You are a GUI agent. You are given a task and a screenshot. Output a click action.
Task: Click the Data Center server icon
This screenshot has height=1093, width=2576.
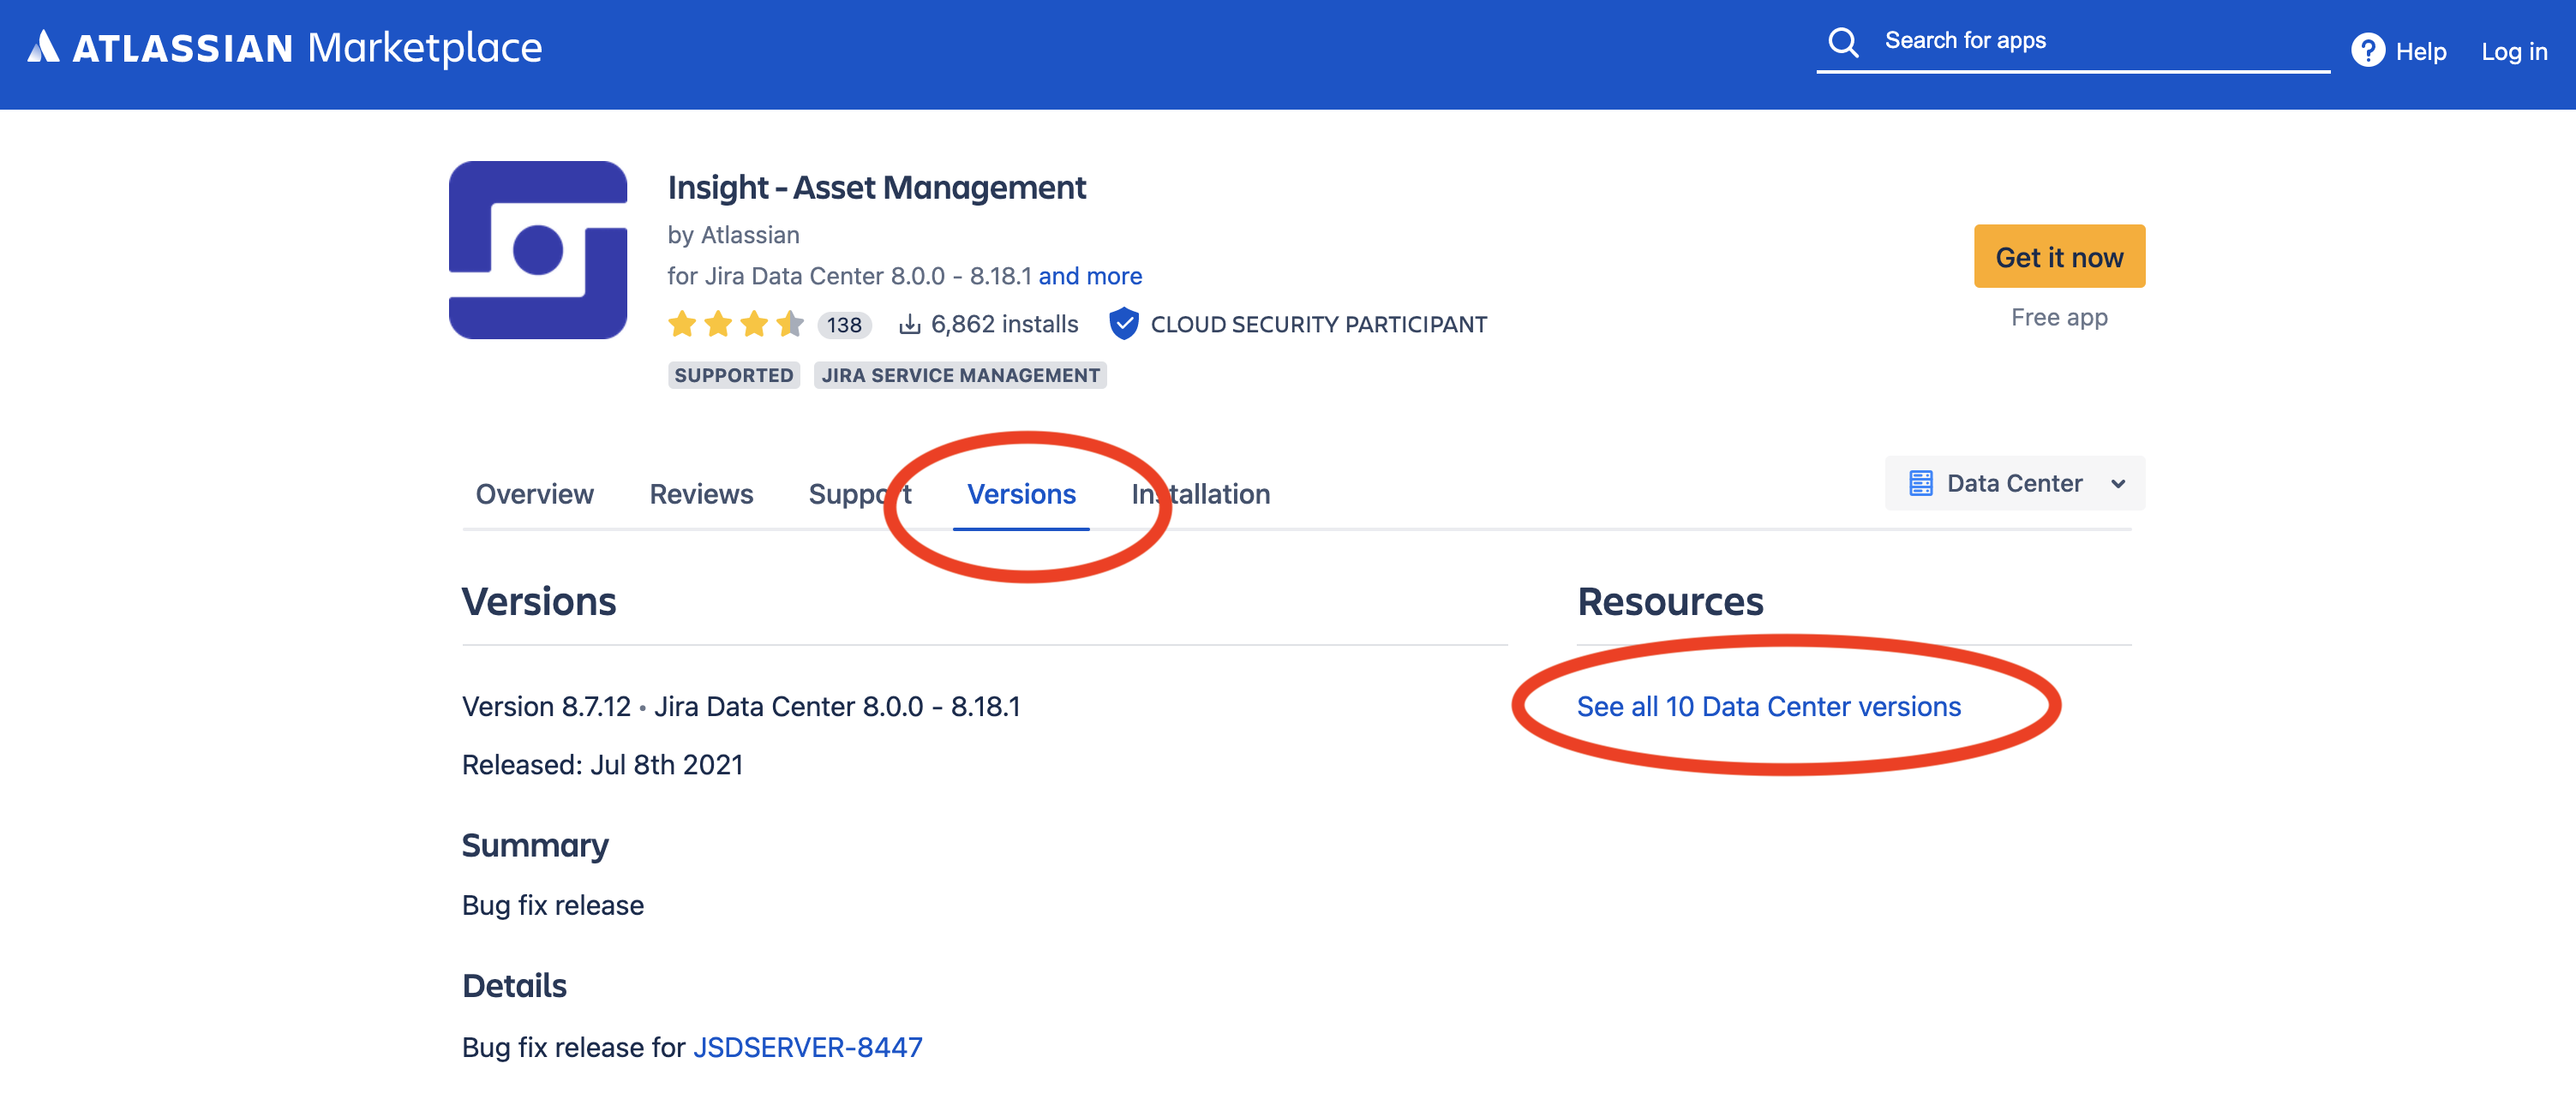coord(1920,483)
